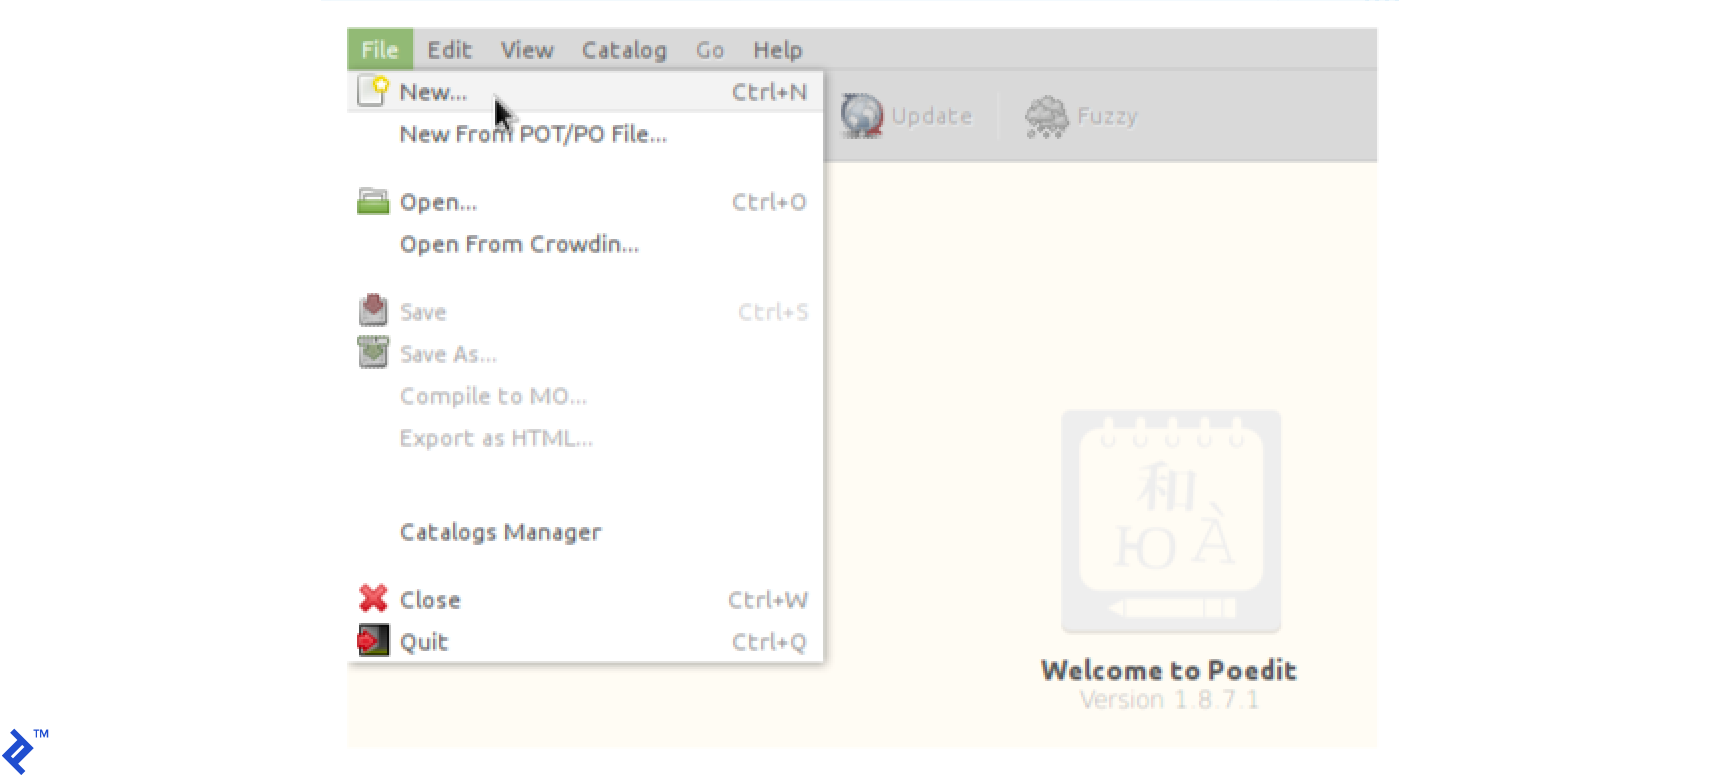
Task: Open the Go menu
Action: (710, 50)
